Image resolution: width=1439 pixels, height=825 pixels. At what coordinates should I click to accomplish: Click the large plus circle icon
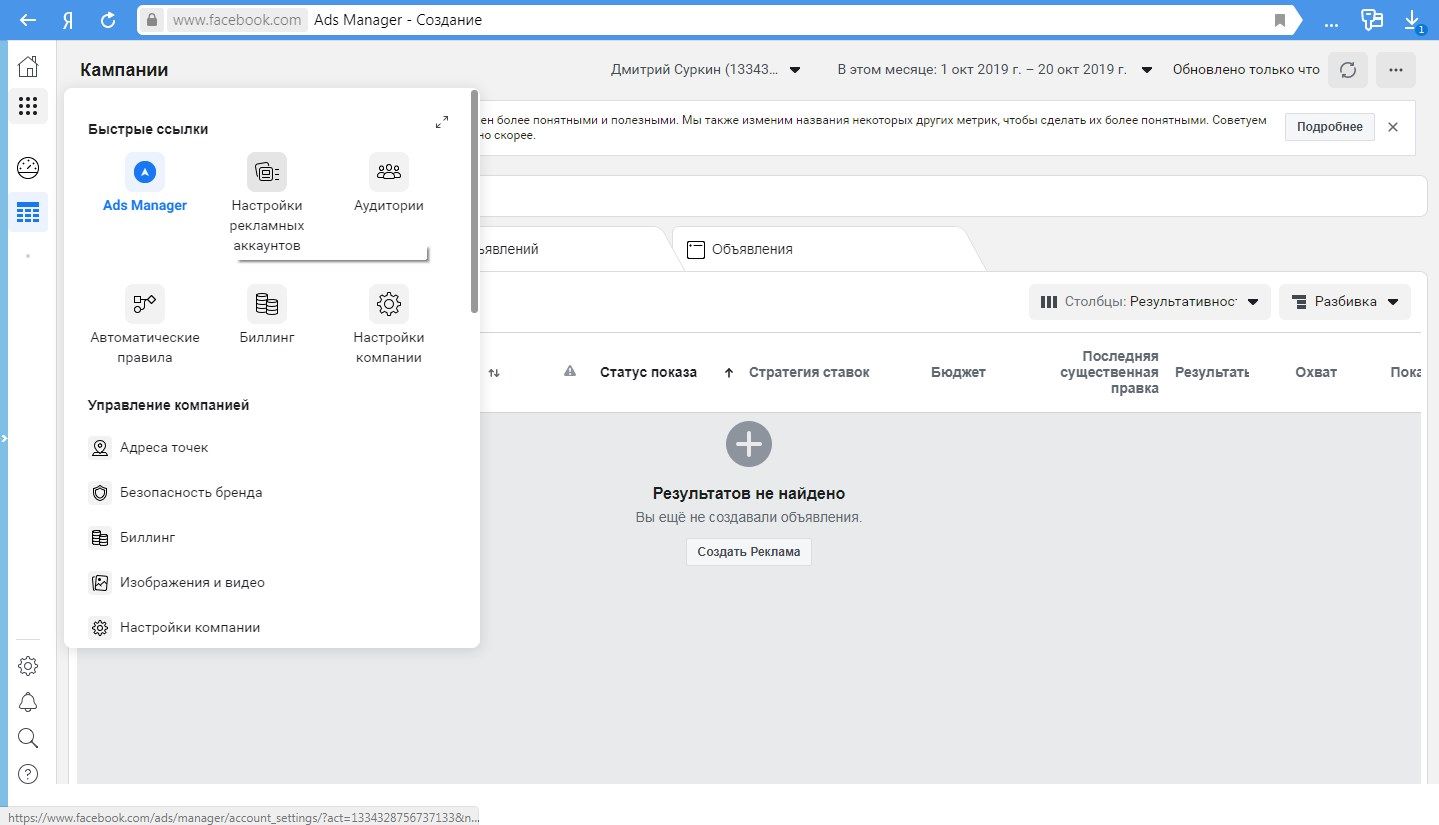(749, 443)
